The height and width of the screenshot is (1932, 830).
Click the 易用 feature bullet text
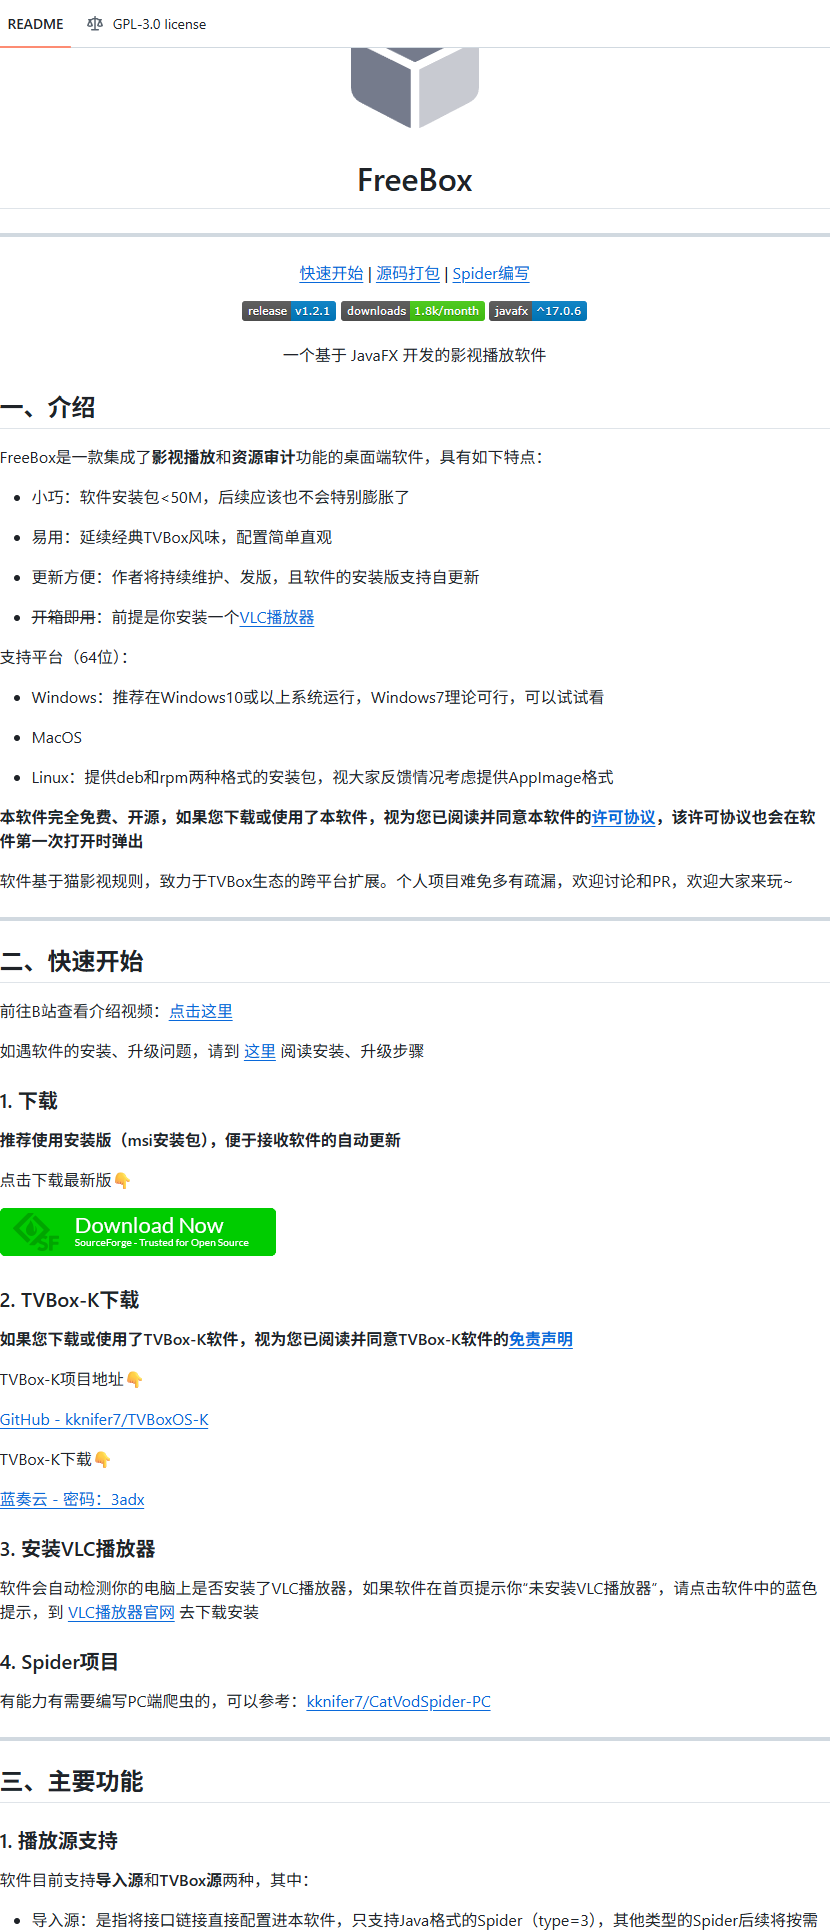[182, 537]
